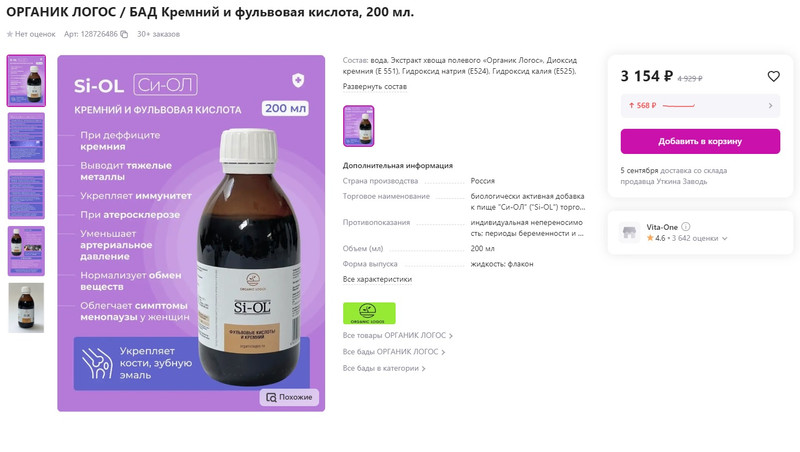This screenshot has width=800, height=452.
Task: Select the last bottle photo thumbnail
Action: tap(26, 308)
